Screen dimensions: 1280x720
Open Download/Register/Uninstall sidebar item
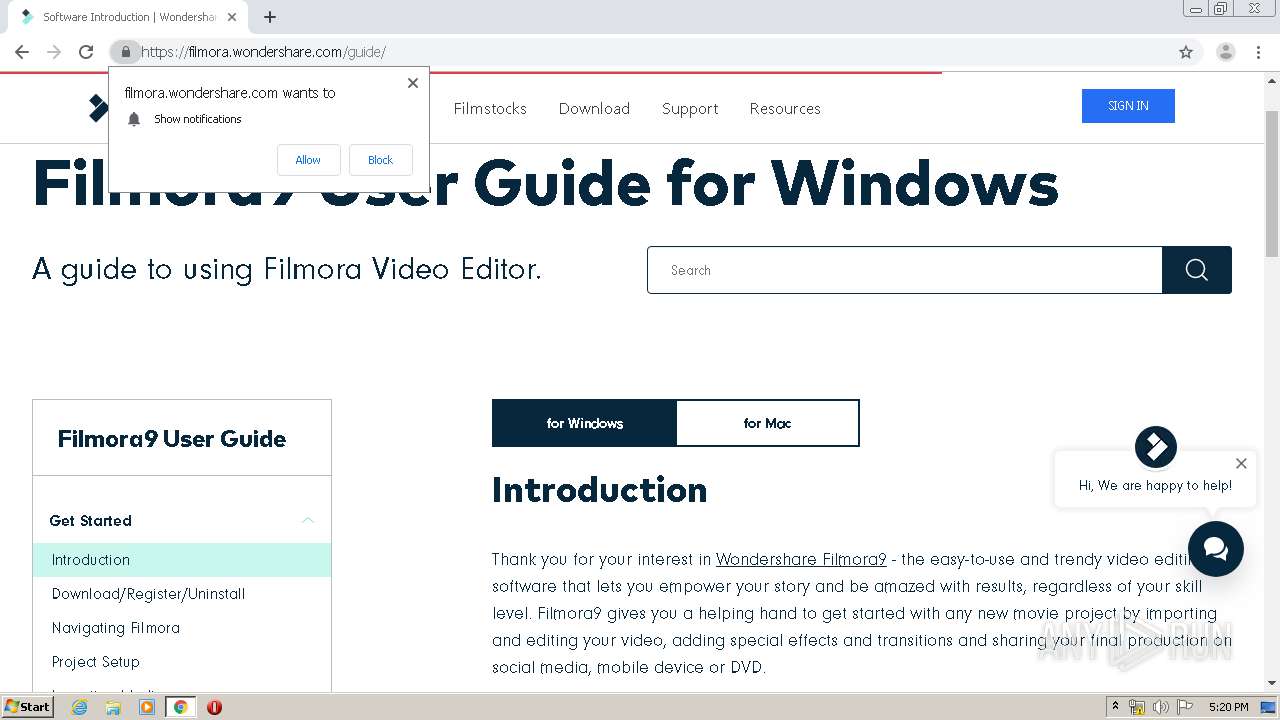pos(148,594)
